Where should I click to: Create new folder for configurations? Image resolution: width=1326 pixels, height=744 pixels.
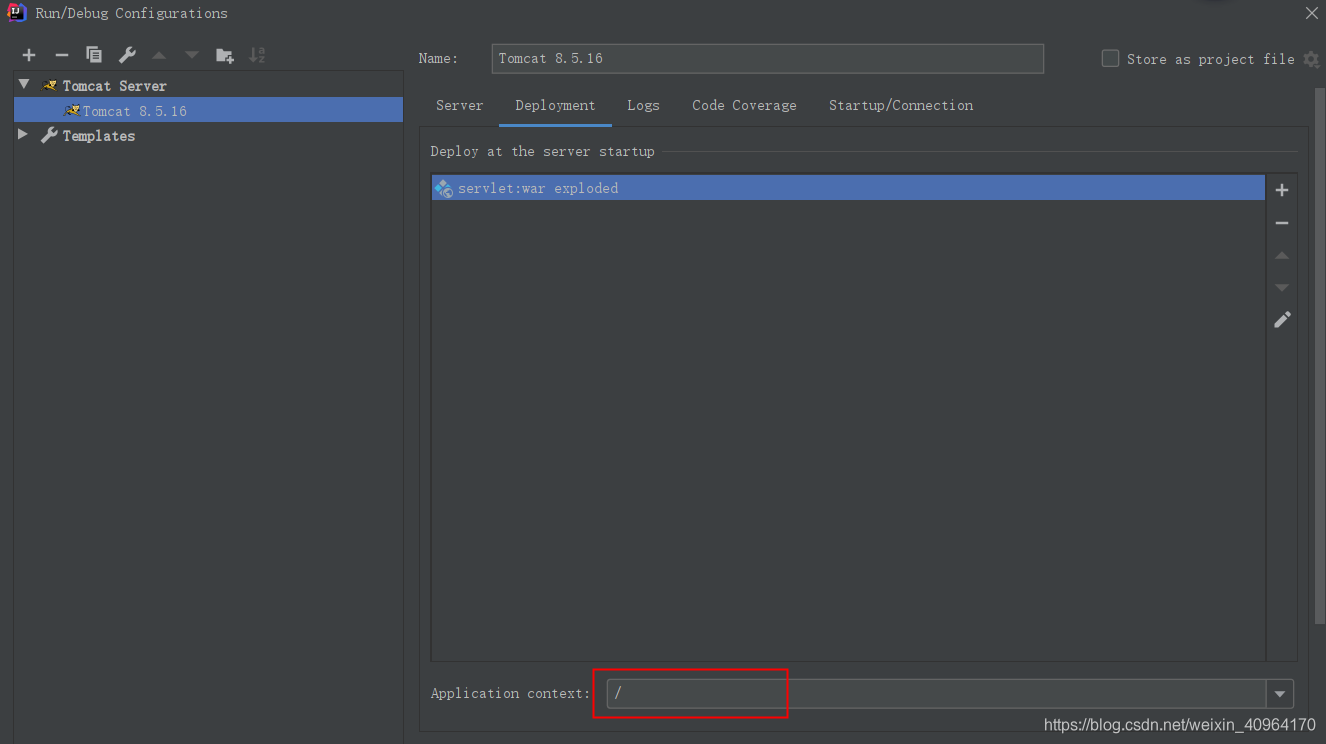point(225,55)
